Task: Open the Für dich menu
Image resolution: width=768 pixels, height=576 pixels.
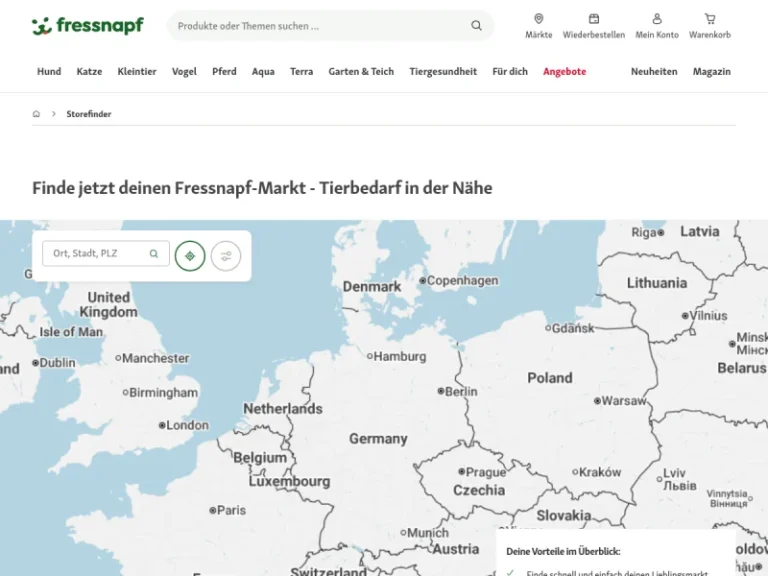Action: [510, 72]
